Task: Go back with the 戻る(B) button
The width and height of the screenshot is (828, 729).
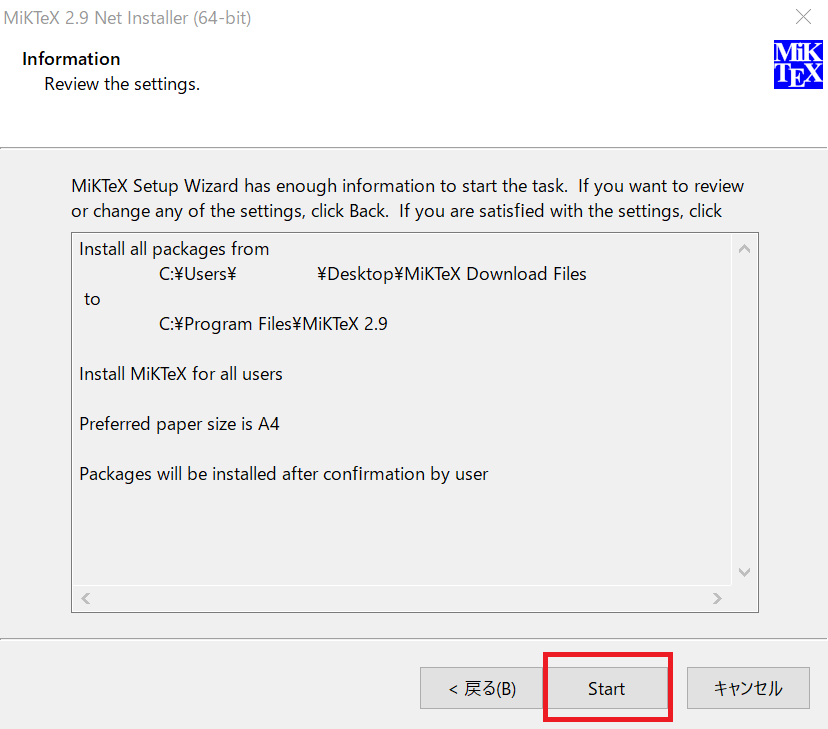Action: coord(482,688)
